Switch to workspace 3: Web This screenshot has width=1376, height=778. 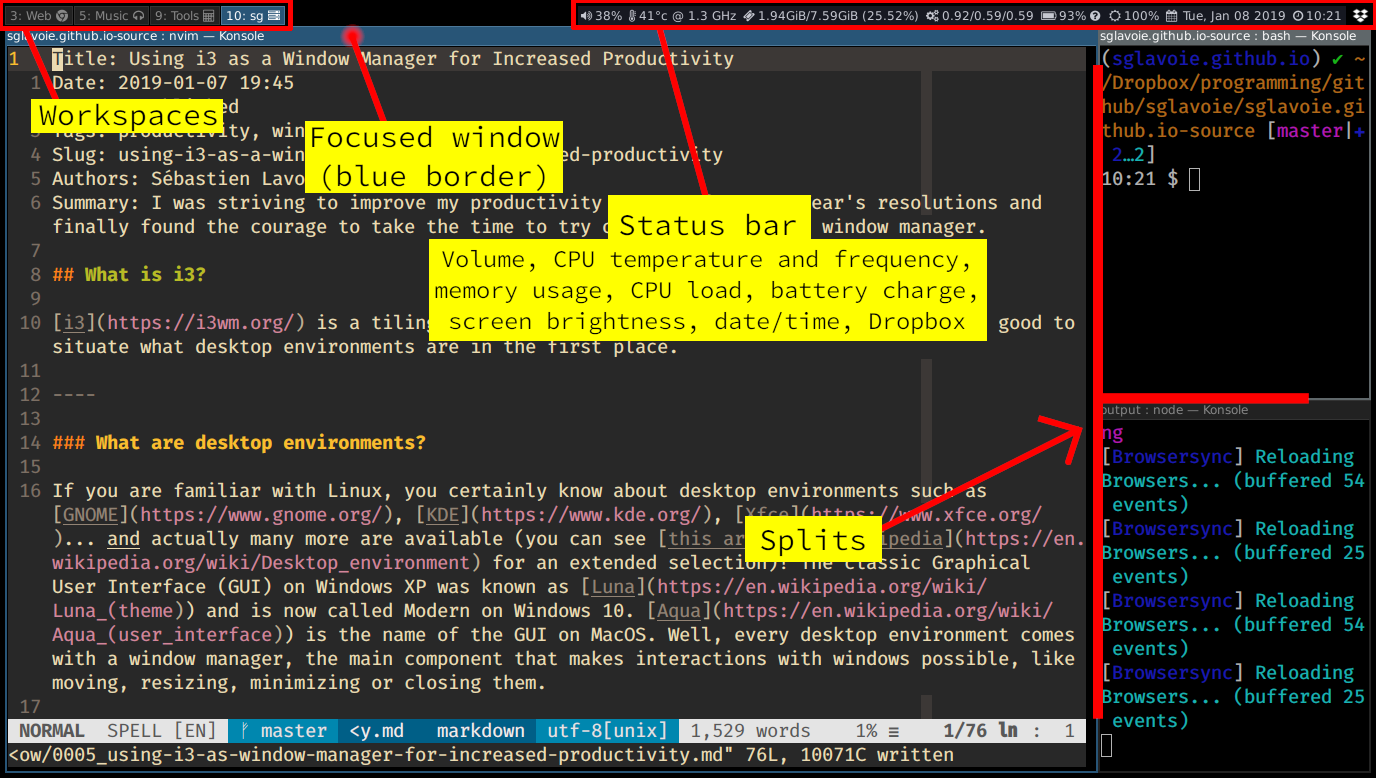[x=39, y=16]
